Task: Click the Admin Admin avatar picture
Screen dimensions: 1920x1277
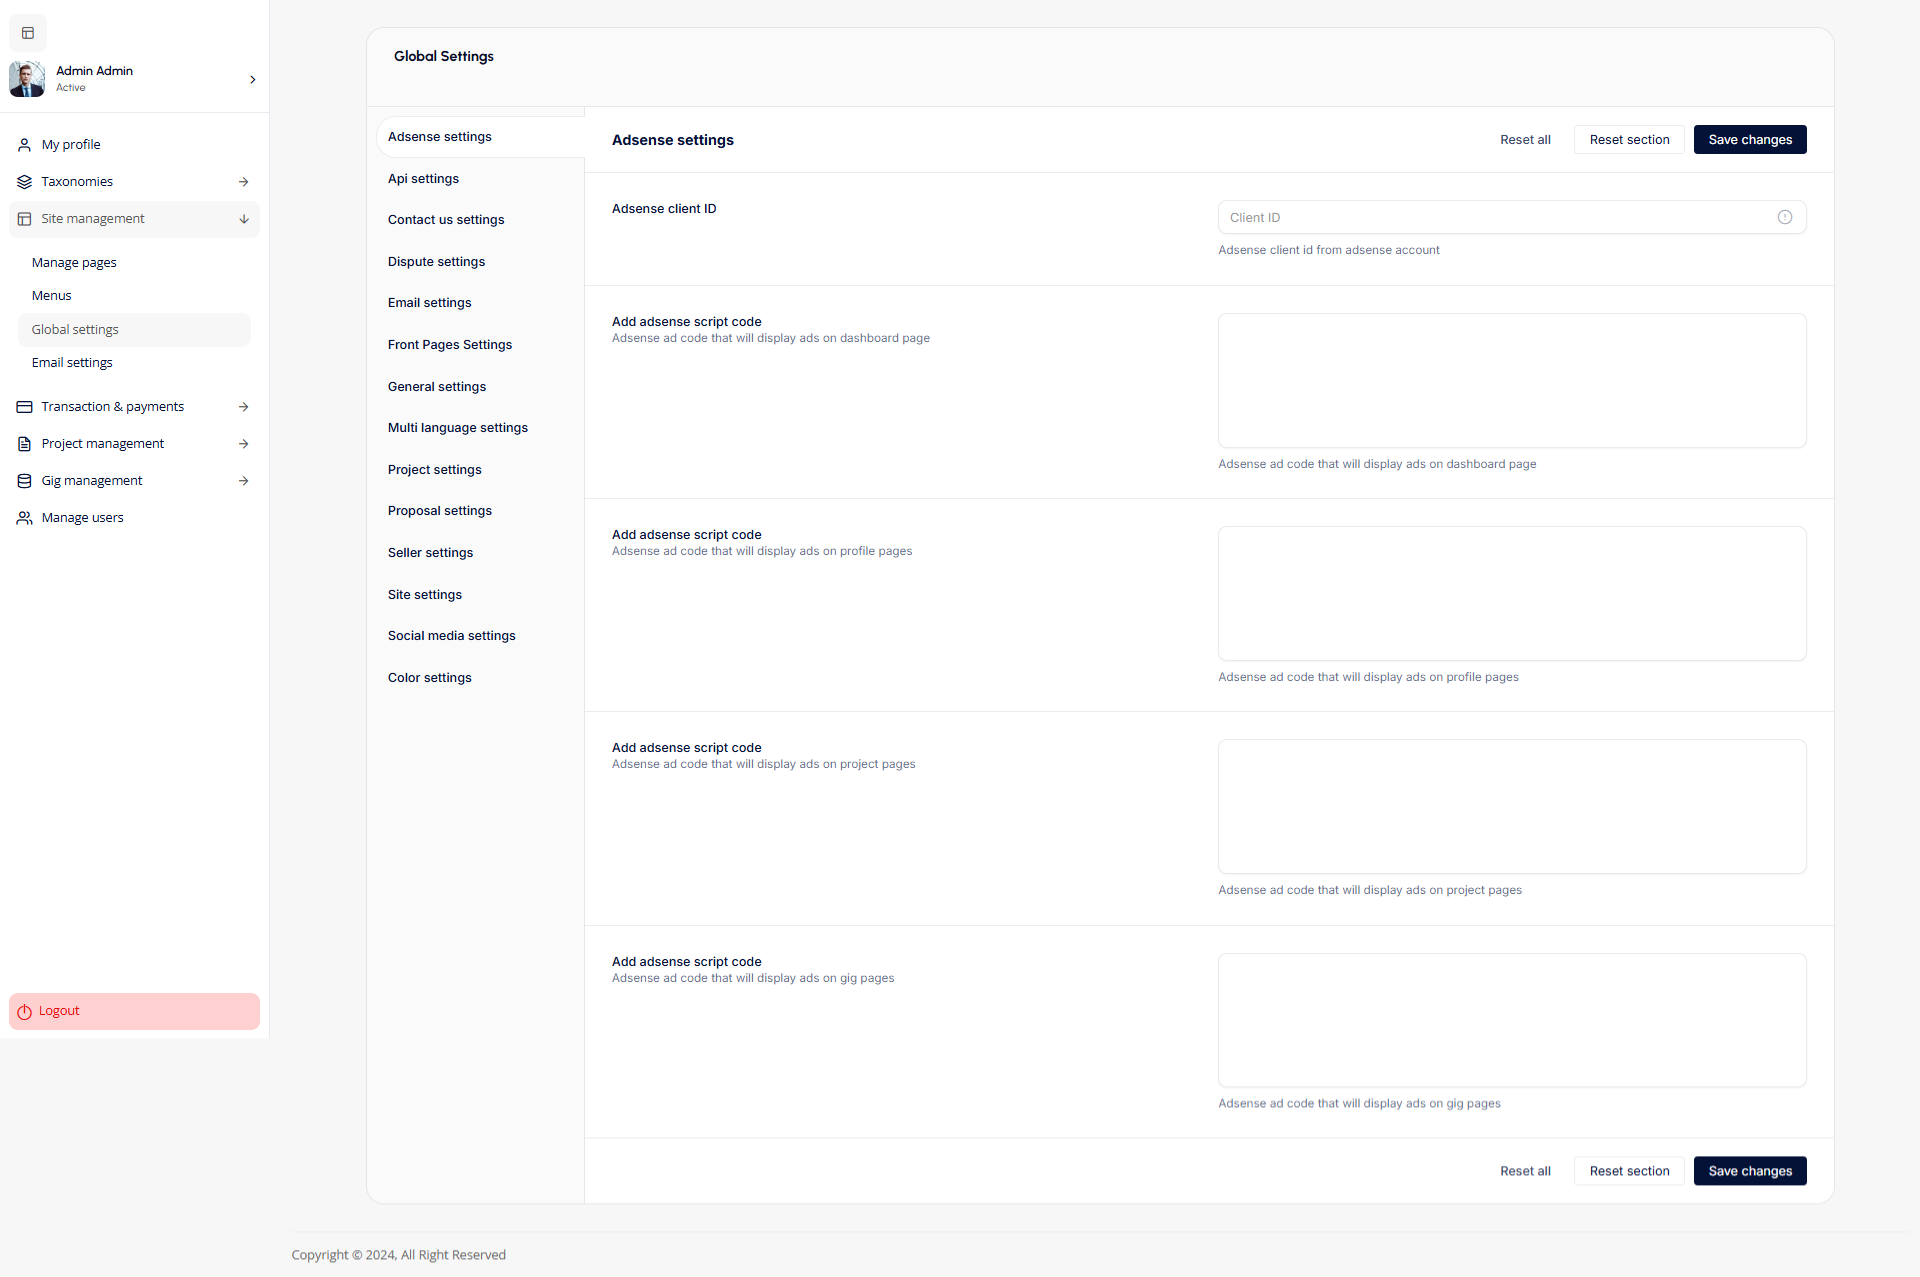Action: (x=27, y=79)
